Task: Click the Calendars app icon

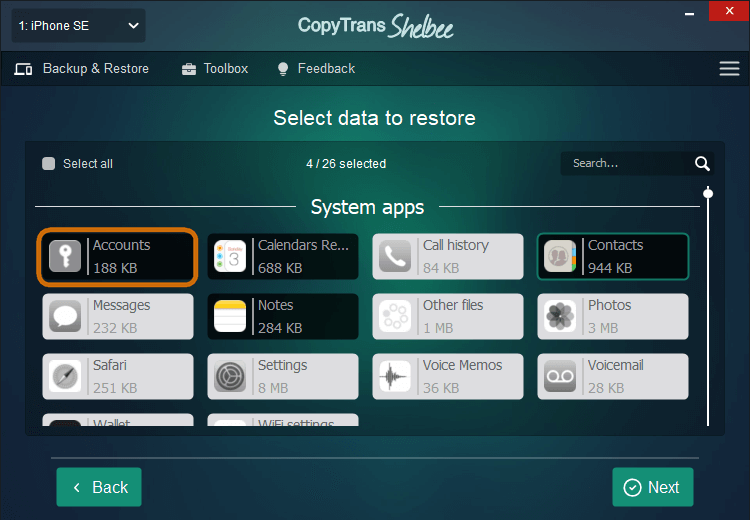Action: coord(230,256)
